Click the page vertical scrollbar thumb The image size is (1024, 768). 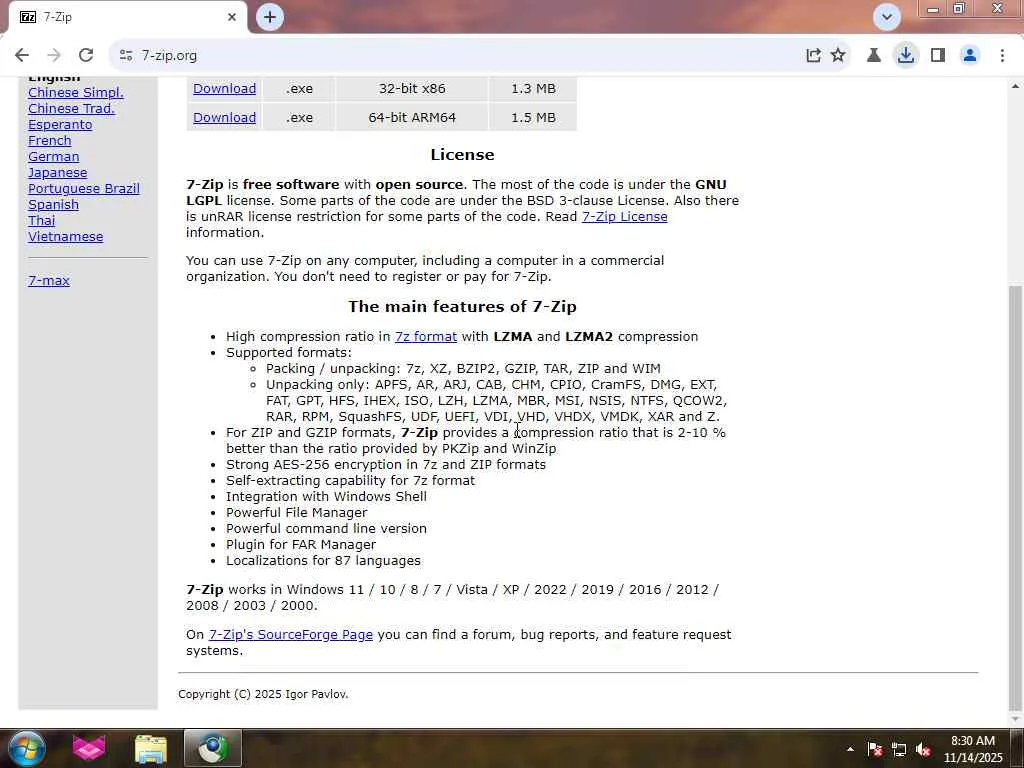coord(1015,496)
